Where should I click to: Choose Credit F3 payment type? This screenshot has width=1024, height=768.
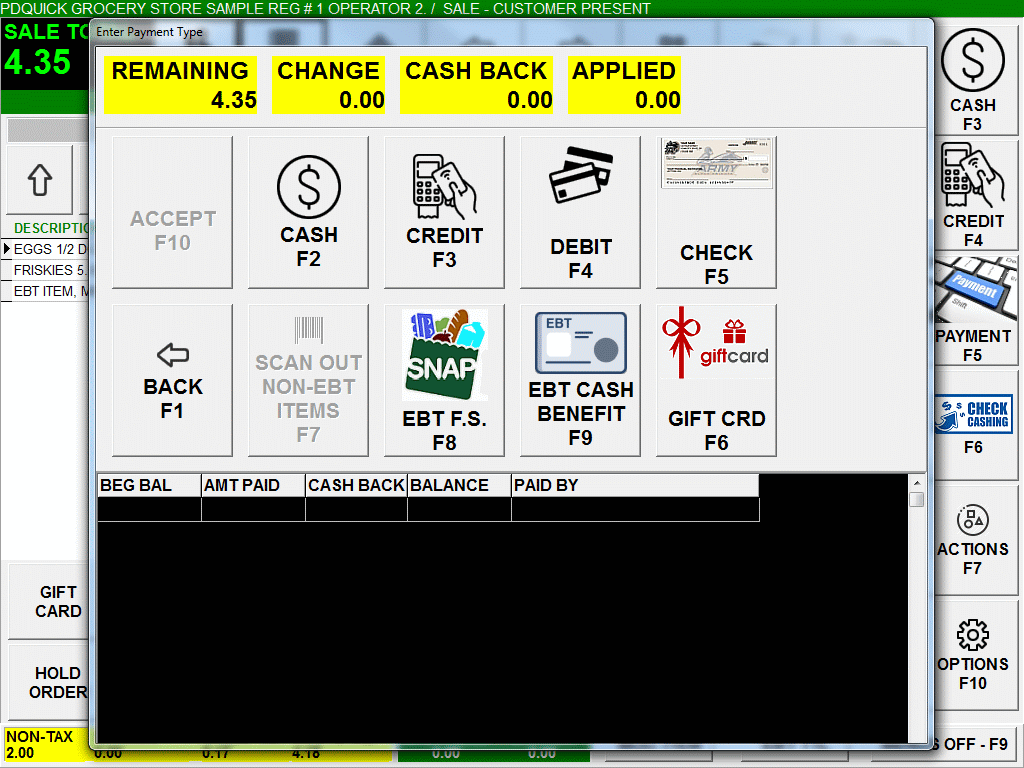click(444, 212)
